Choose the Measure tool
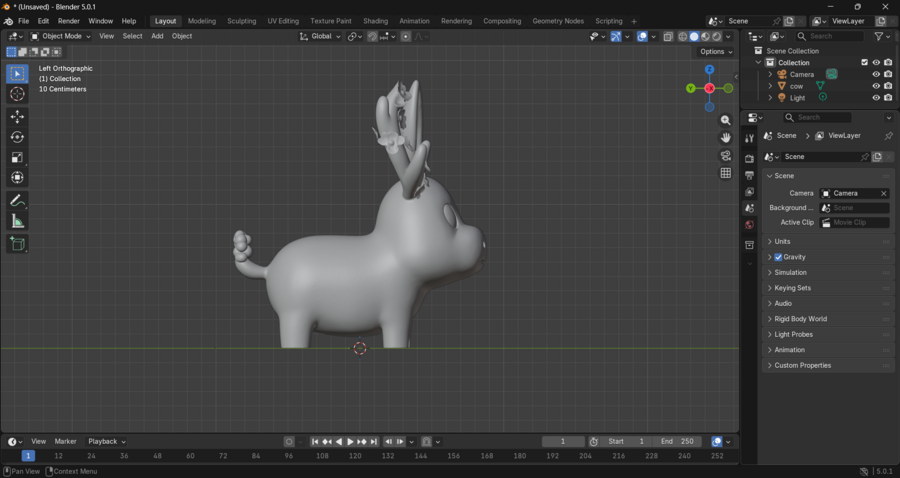 click(17, 221)
